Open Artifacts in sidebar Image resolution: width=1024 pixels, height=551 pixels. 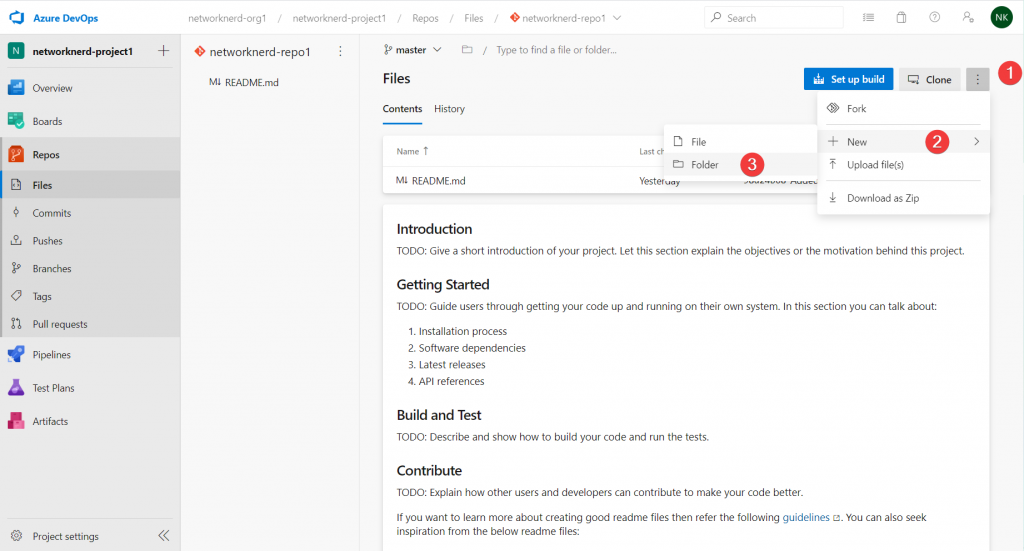point(90,421)
